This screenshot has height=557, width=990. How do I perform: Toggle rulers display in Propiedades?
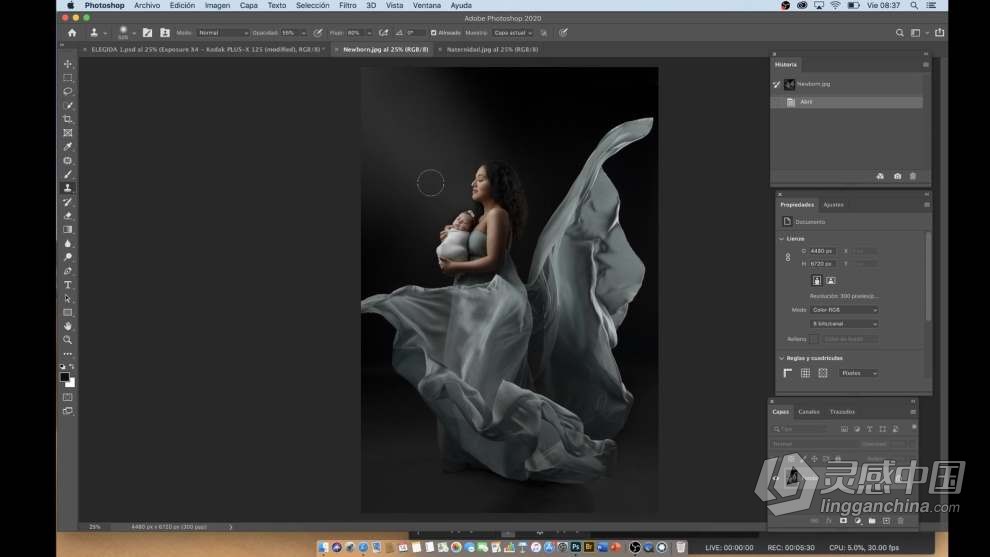[788, 373]
